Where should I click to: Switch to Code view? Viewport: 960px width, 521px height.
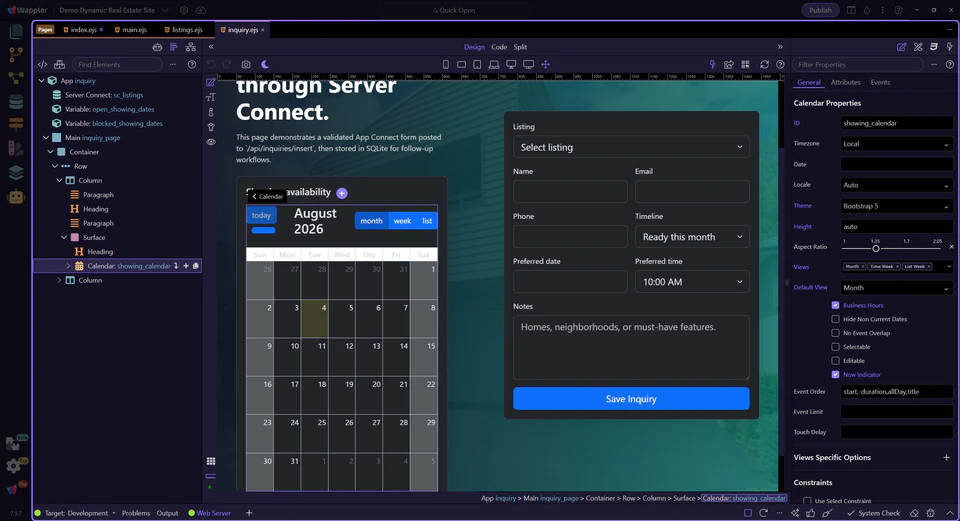click(499, 47)
